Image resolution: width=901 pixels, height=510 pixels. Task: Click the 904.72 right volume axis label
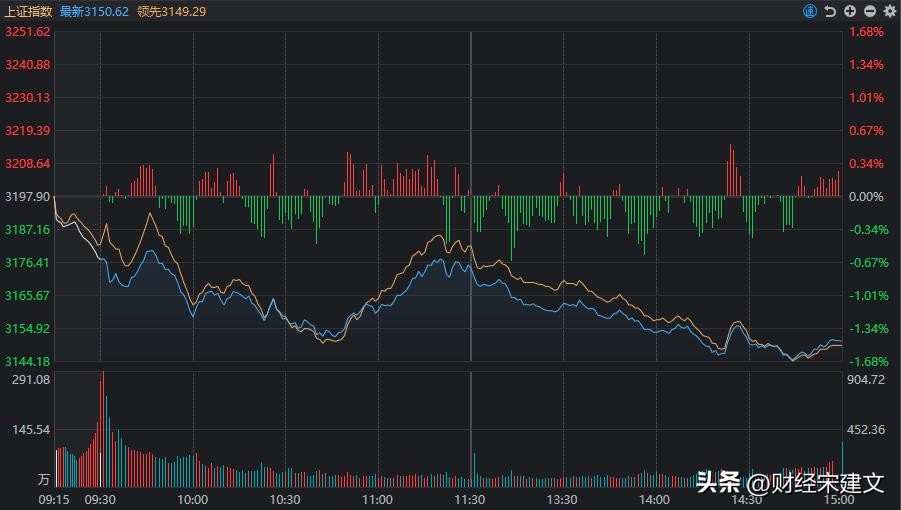866,380
